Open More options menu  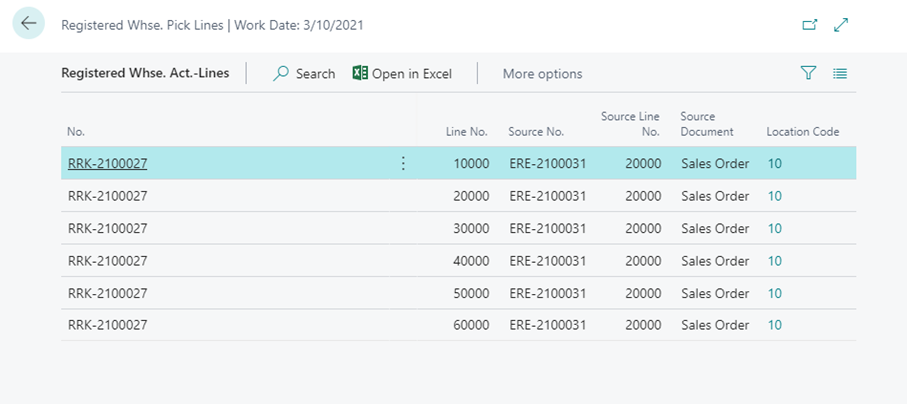pos(542,73)
